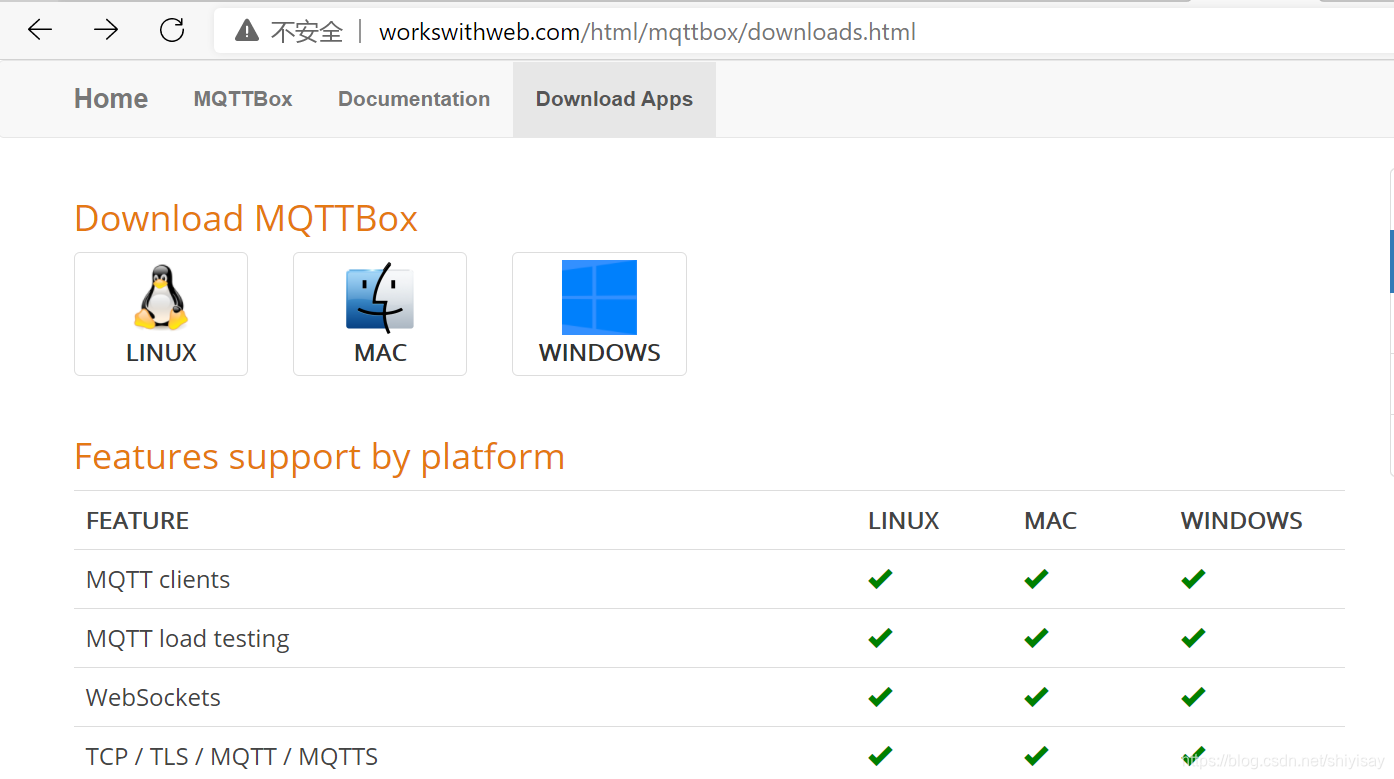Click the Linux checkmark in TCP / TLS row

pyautogui.click(x=880, y=756)
